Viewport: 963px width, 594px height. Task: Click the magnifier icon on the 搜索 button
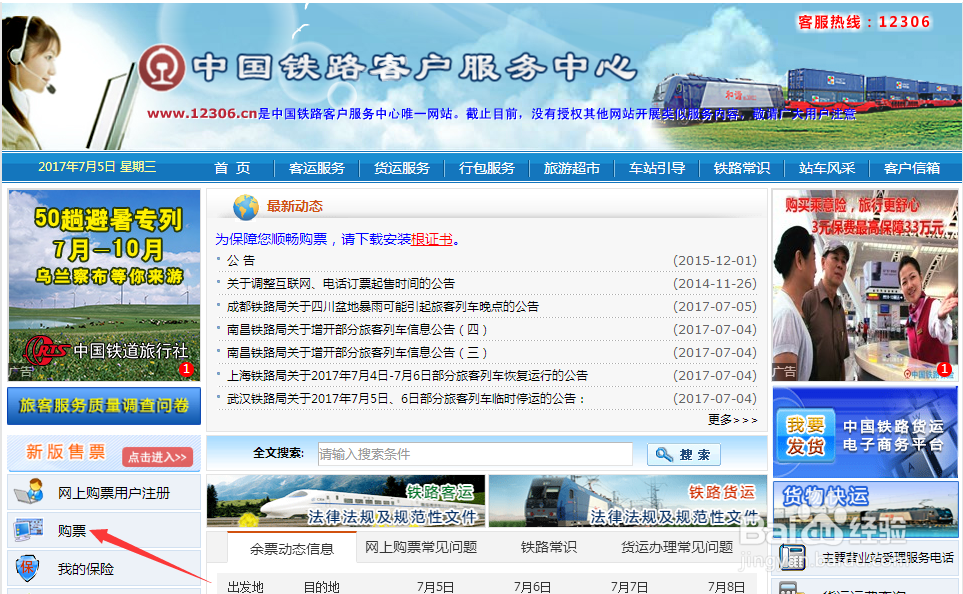tap(664, 454)
